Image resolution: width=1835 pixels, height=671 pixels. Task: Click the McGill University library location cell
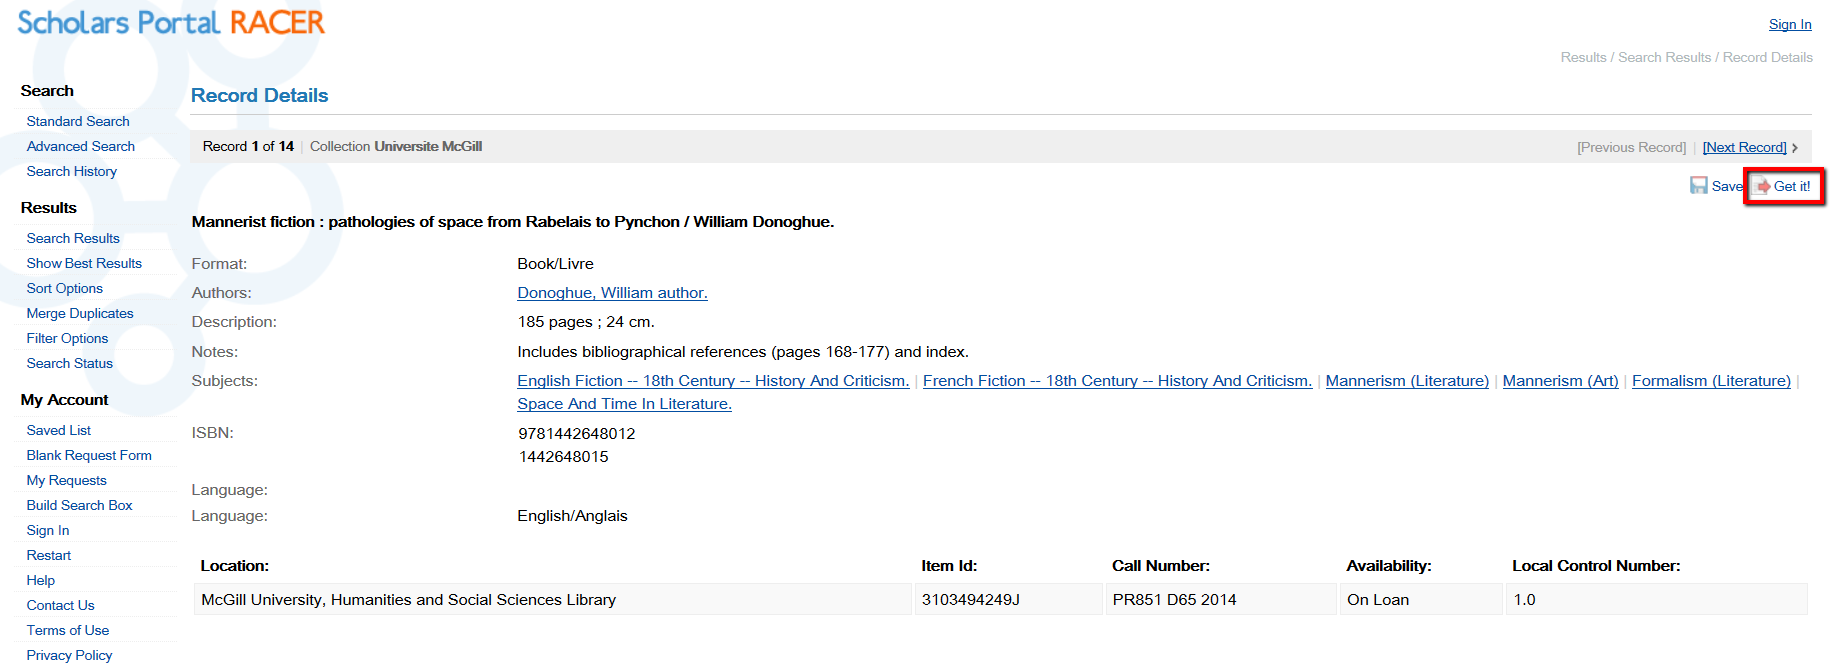(x=553, y=600)
